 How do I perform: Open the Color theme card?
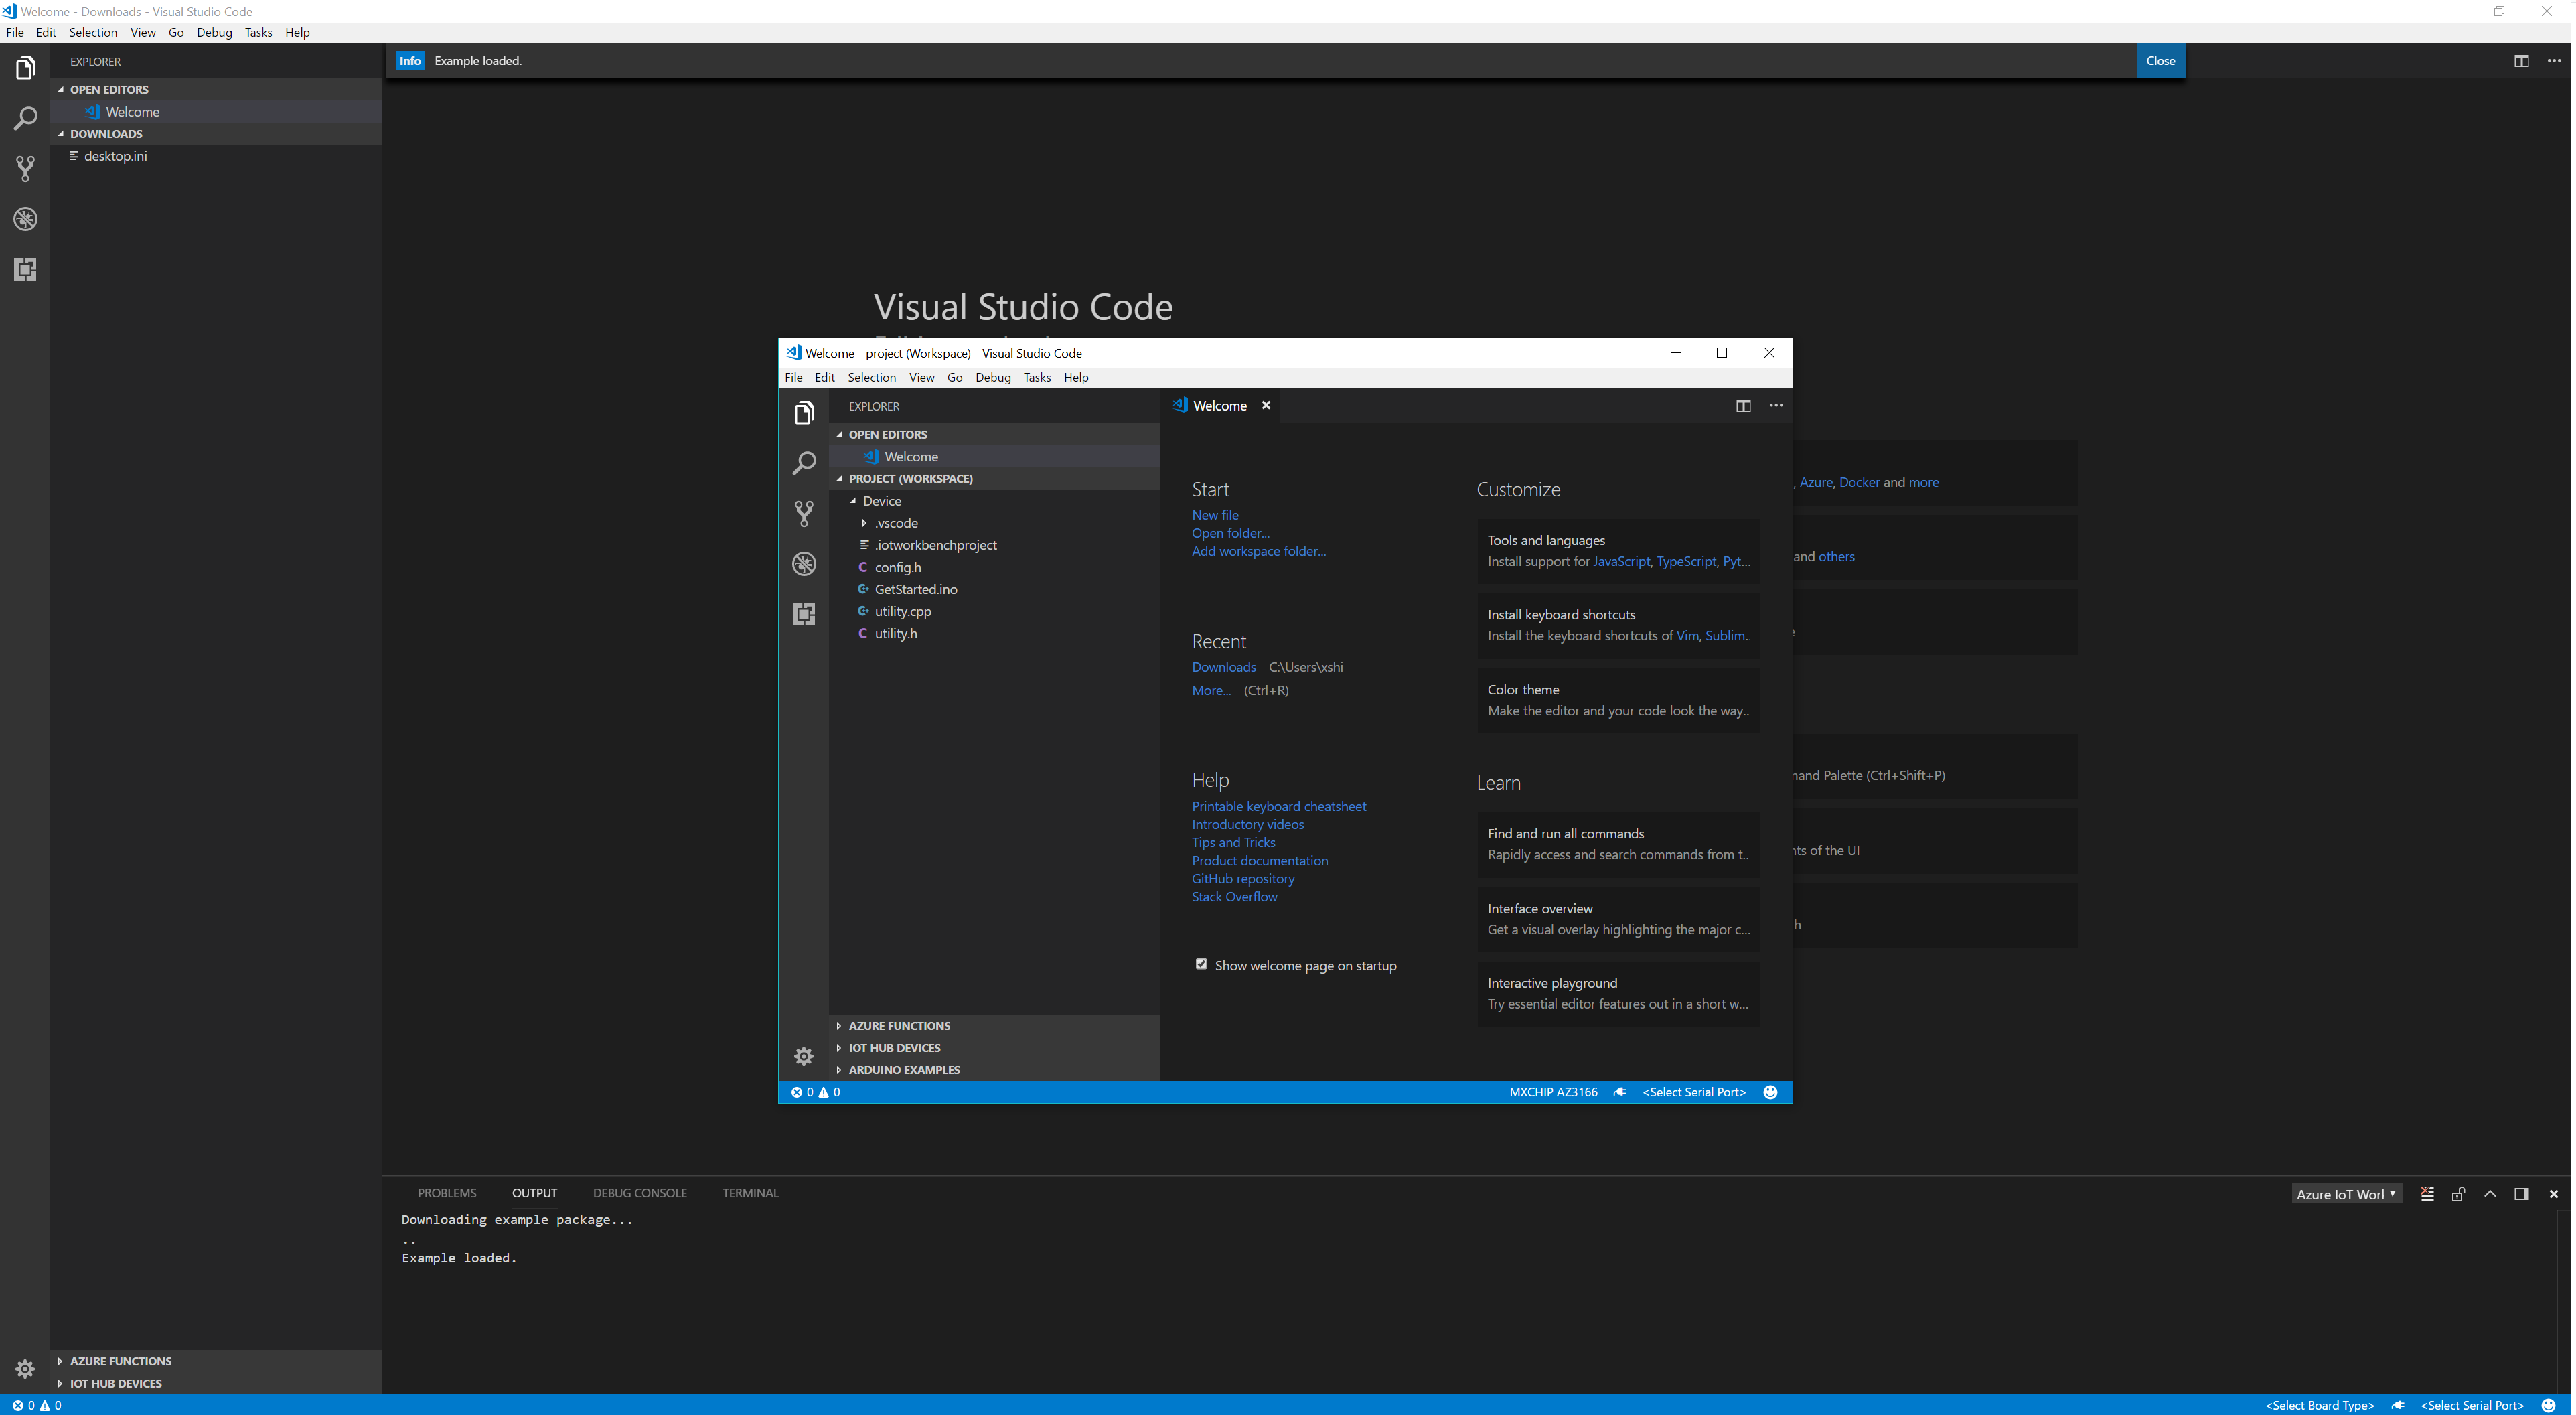pyautogui.click(x=1618, y=700)
